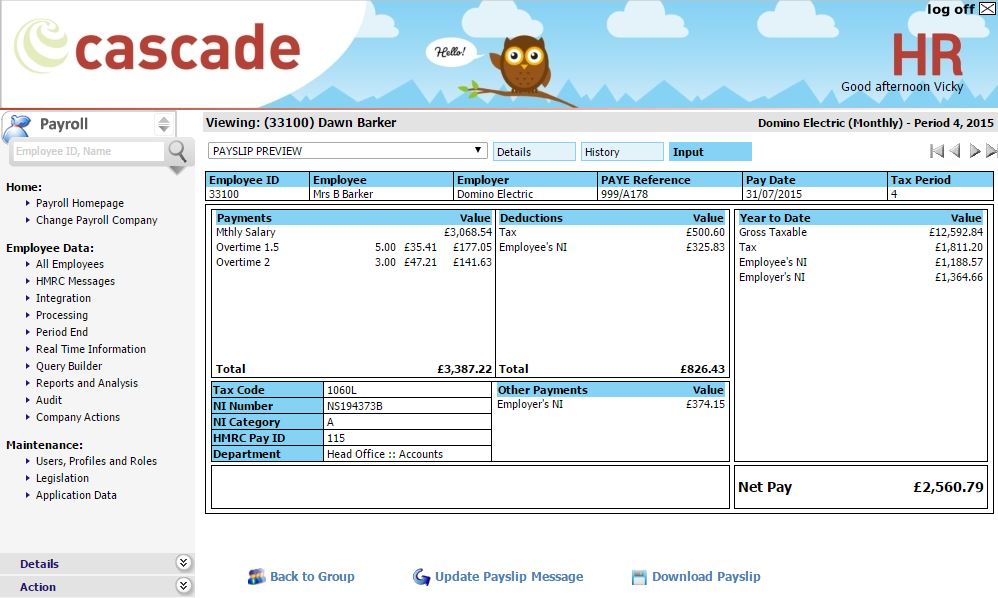
Task: Click Year to Date Employer's NI £1,364.66
Action: 959,277
